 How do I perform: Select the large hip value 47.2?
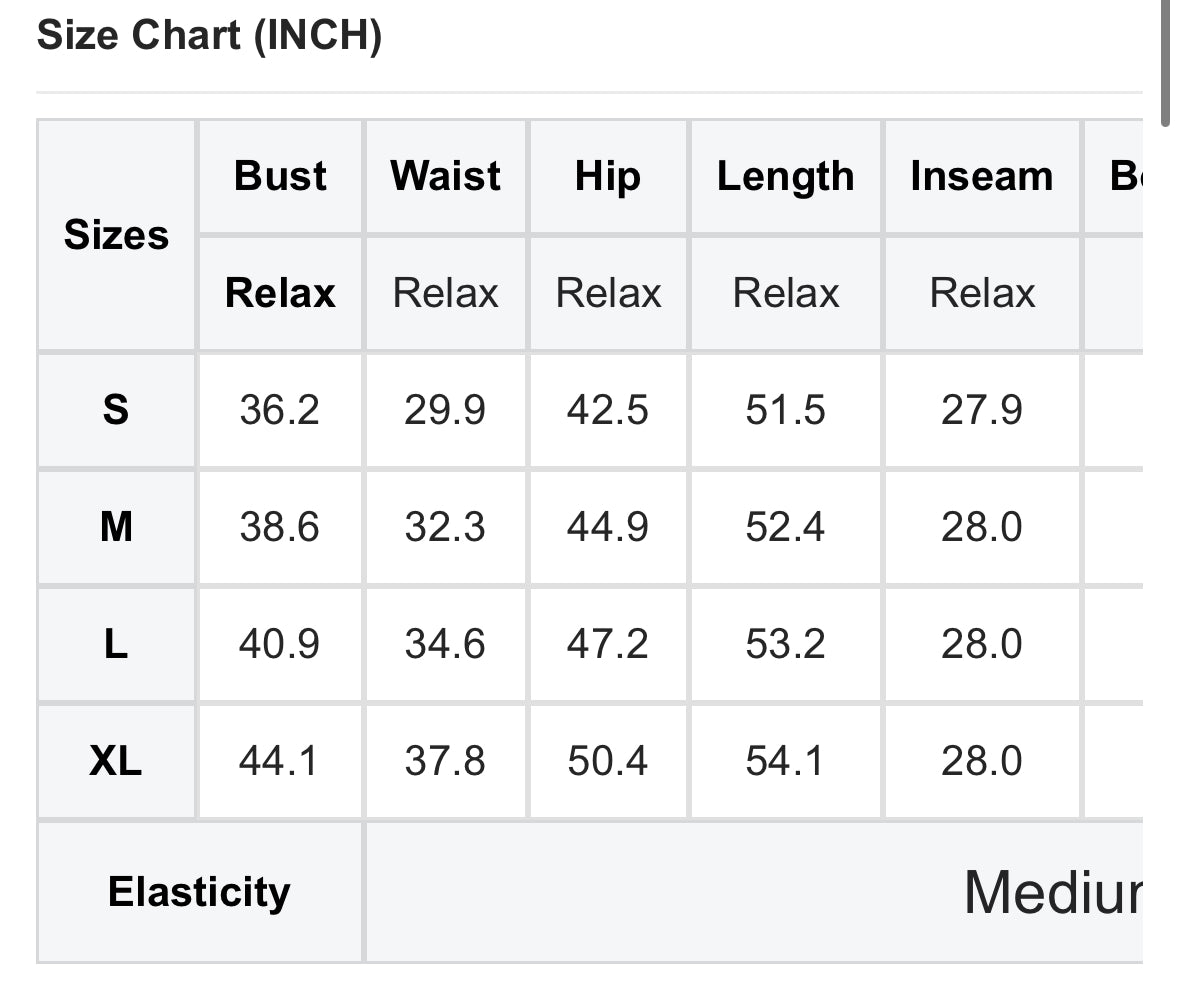point(607,644)
